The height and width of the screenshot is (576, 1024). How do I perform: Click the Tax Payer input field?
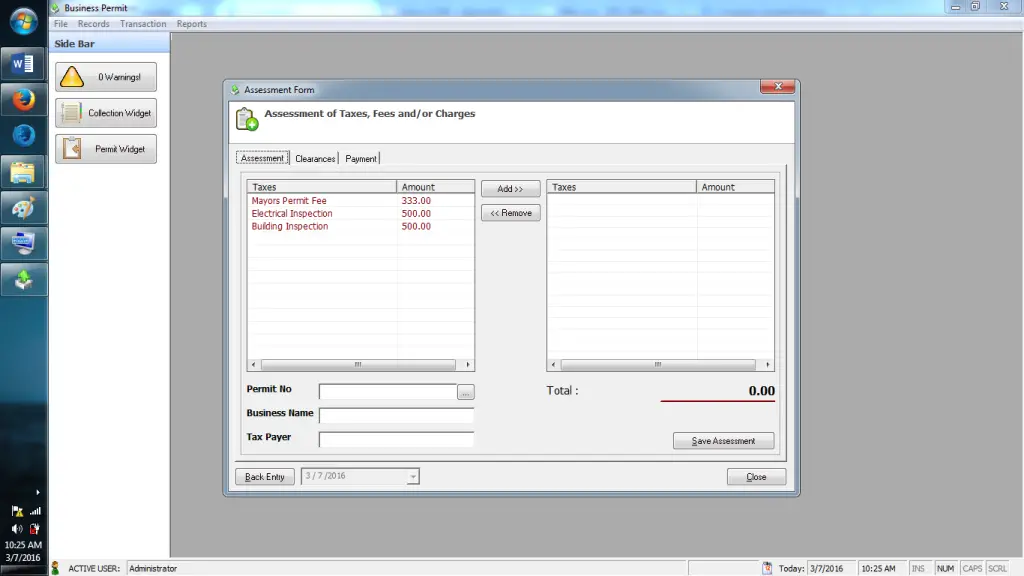(396, 440)
